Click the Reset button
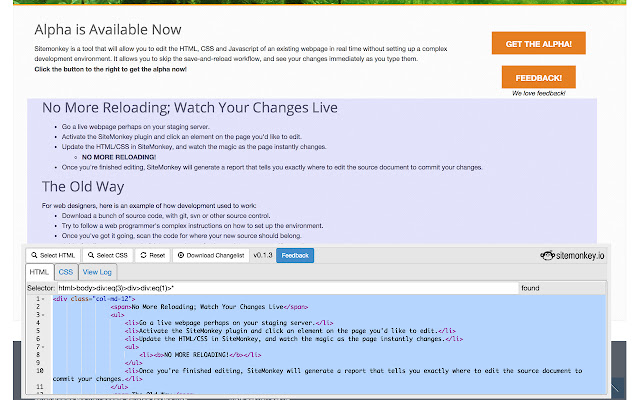640x400 pixels. click(x=153, y=256)
